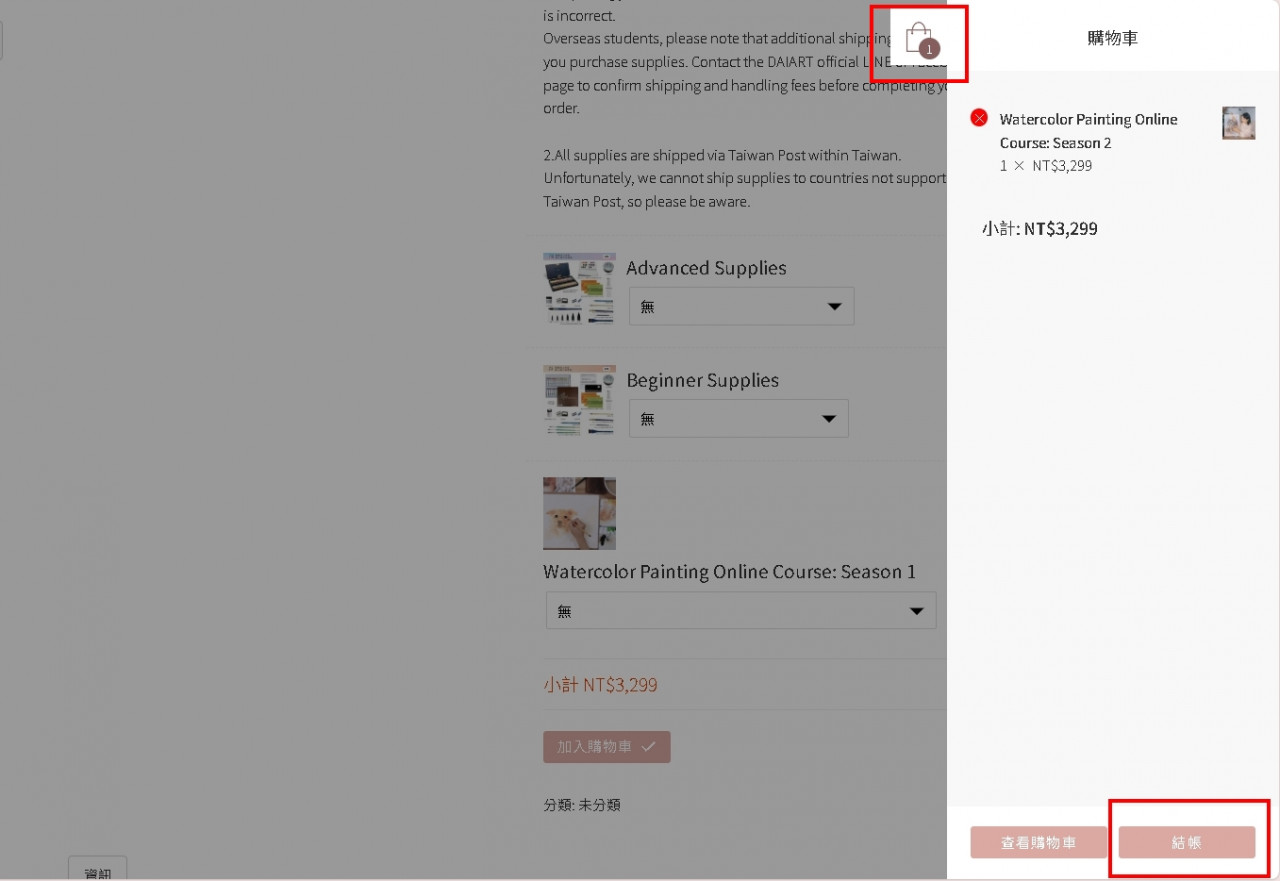The width and height of the screenshot is (1280, 881).
Task: Remove Watercolor Course Season 2 from cart
Action: pos(979,118)
